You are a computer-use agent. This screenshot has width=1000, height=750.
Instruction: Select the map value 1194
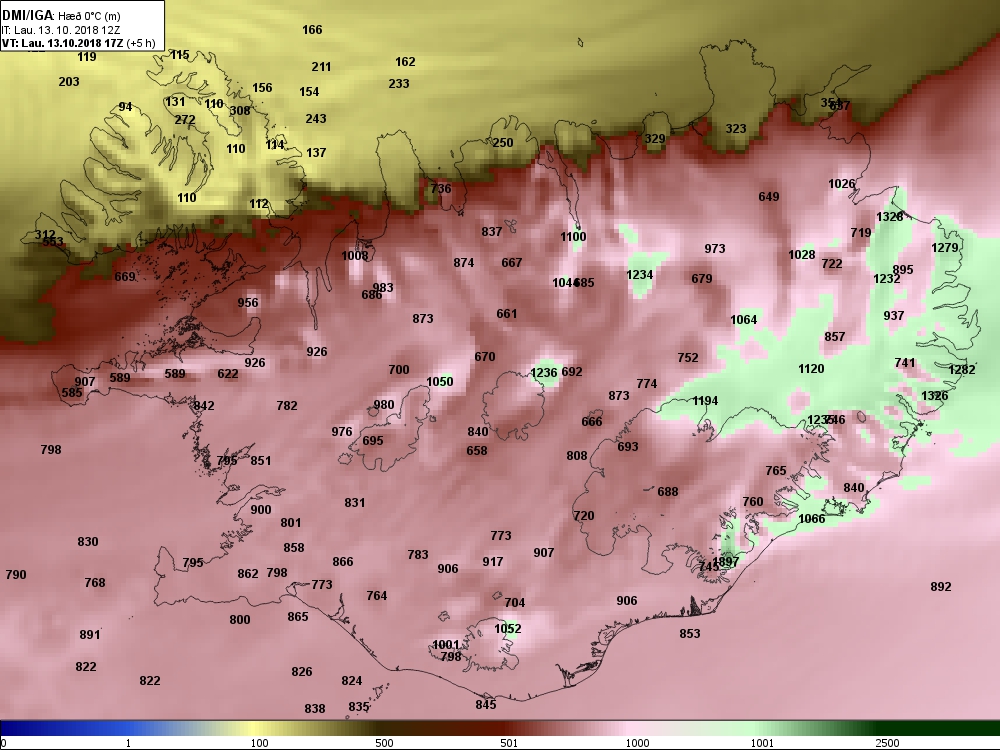click(x=705, y=401)
